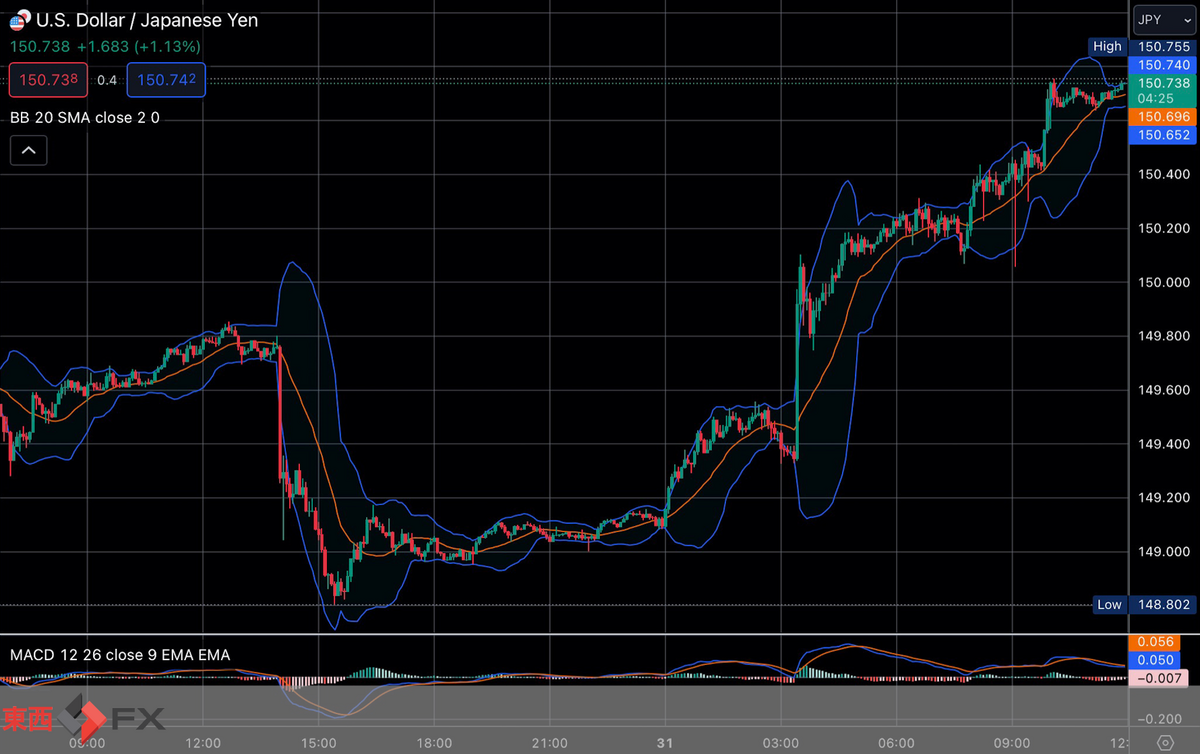The image size is (1200, 754).
Task: Click the orange 0.056 MACD signal value
Action: [x=1161, y=643]
